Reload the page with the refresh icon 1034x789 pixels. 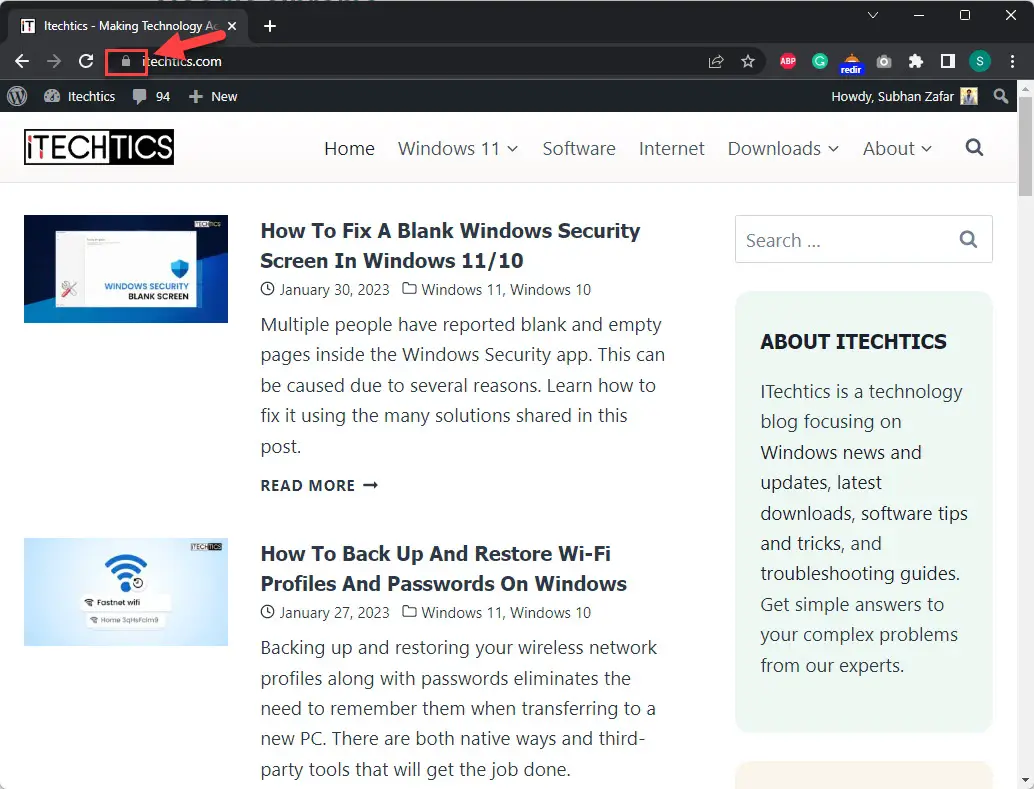click(86, 61)
